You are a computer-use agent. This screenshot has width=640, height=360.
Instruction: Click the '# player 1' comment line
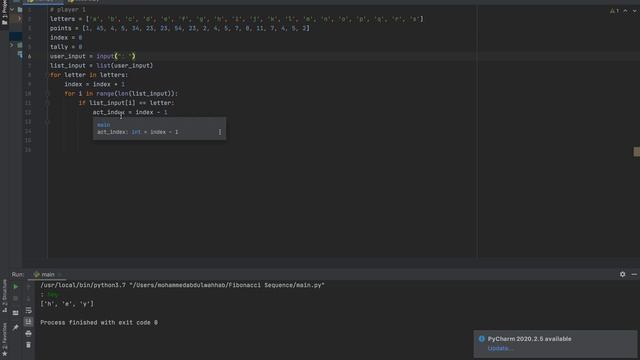(68, 9)
